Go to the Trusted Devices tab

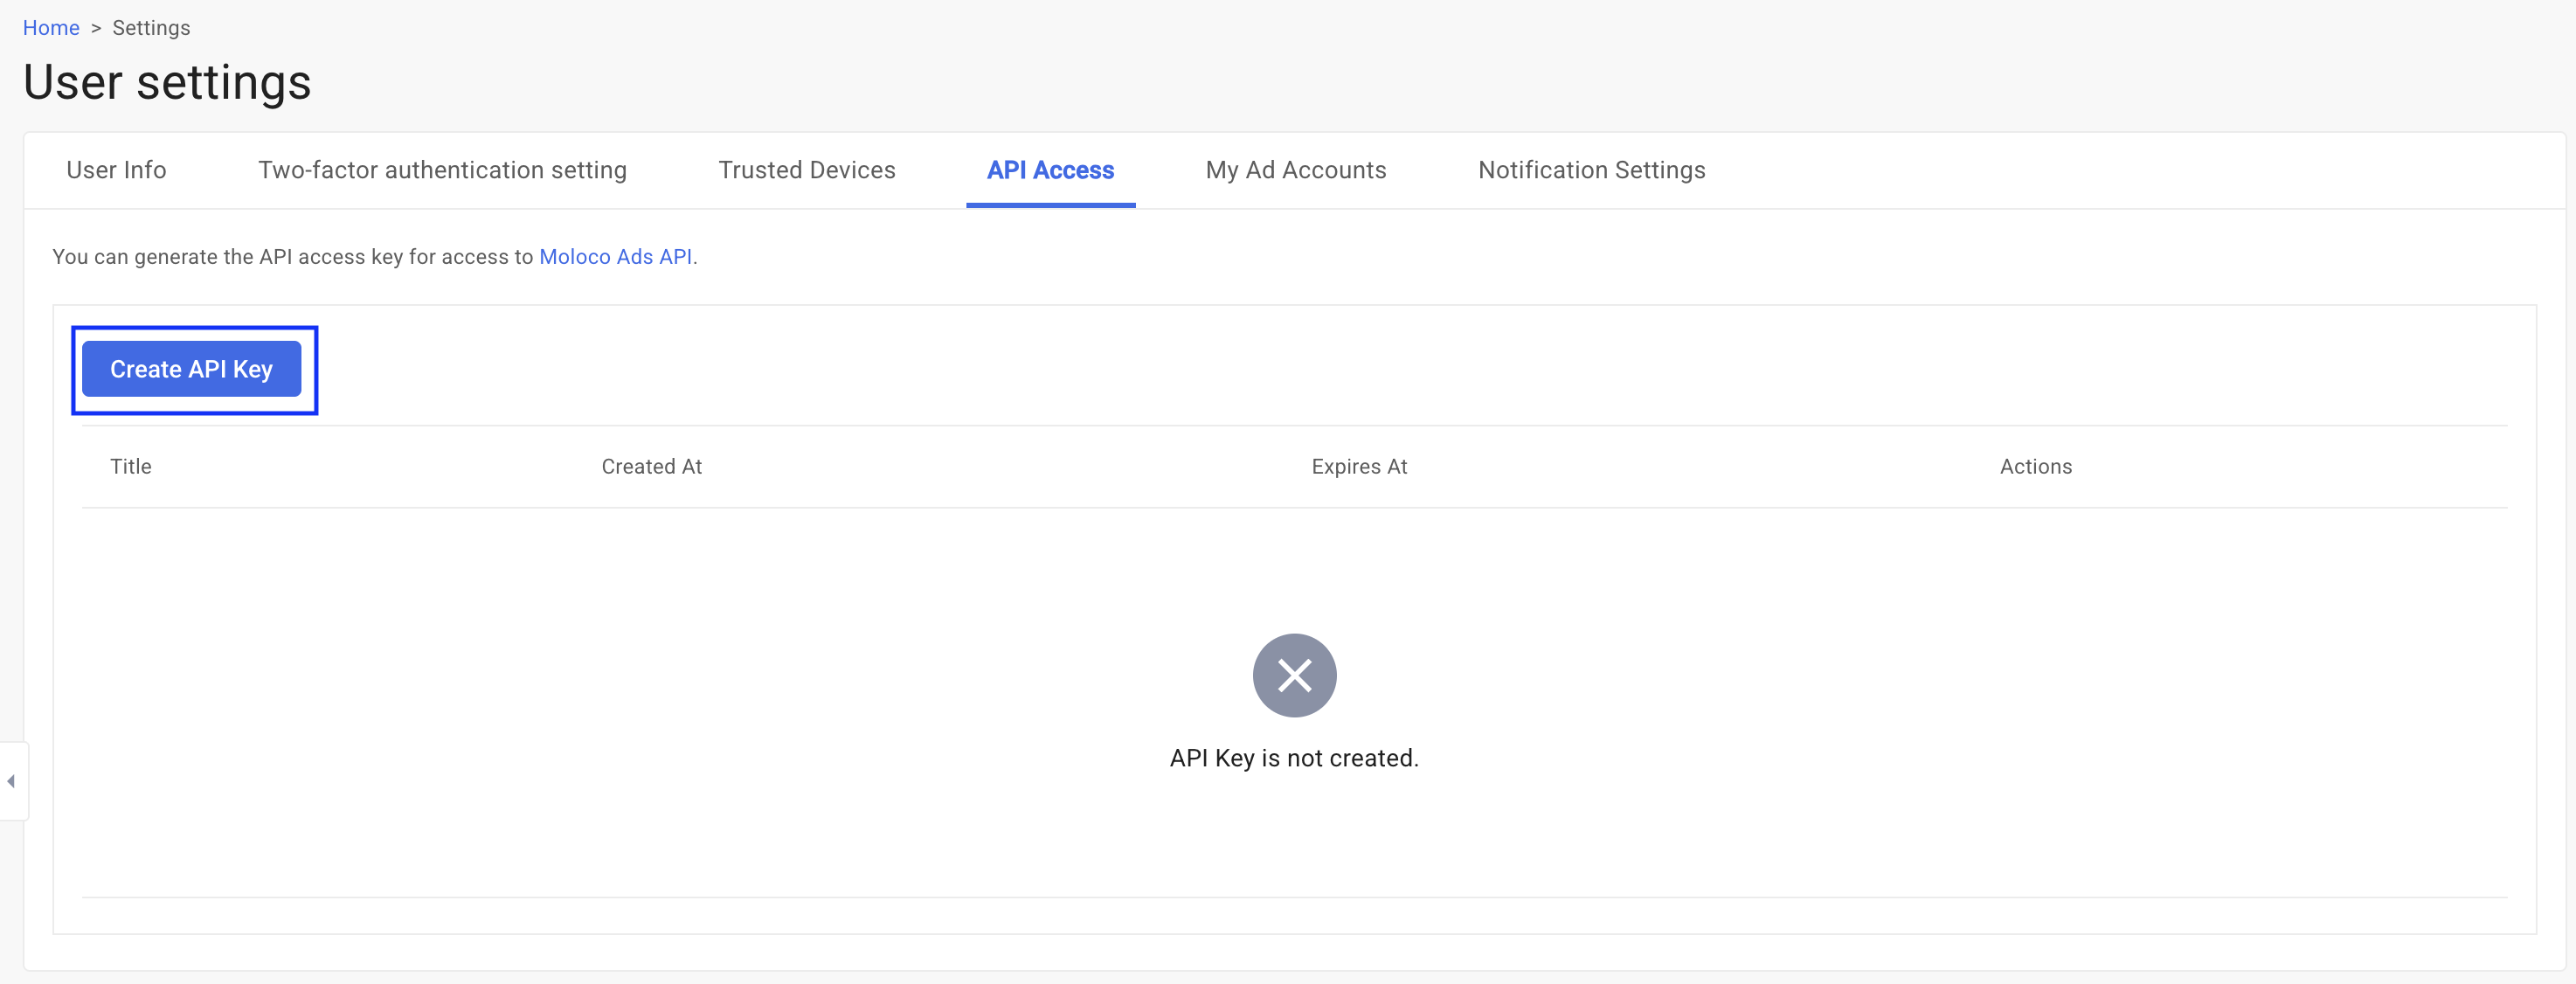(x=806, y=170)
